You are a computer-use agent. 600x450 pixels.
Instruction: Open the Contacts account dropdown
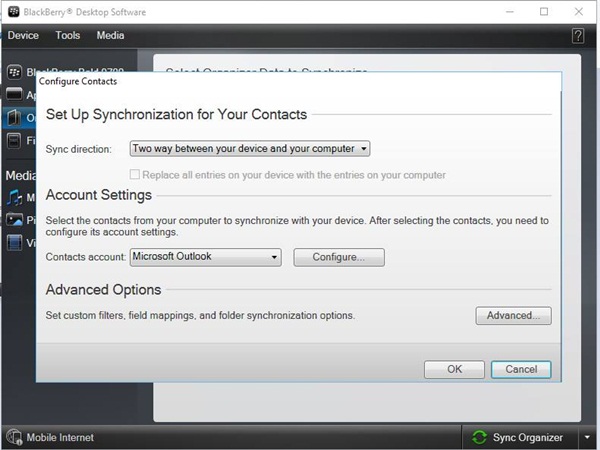pyautogui.click(x=205, y=257)
